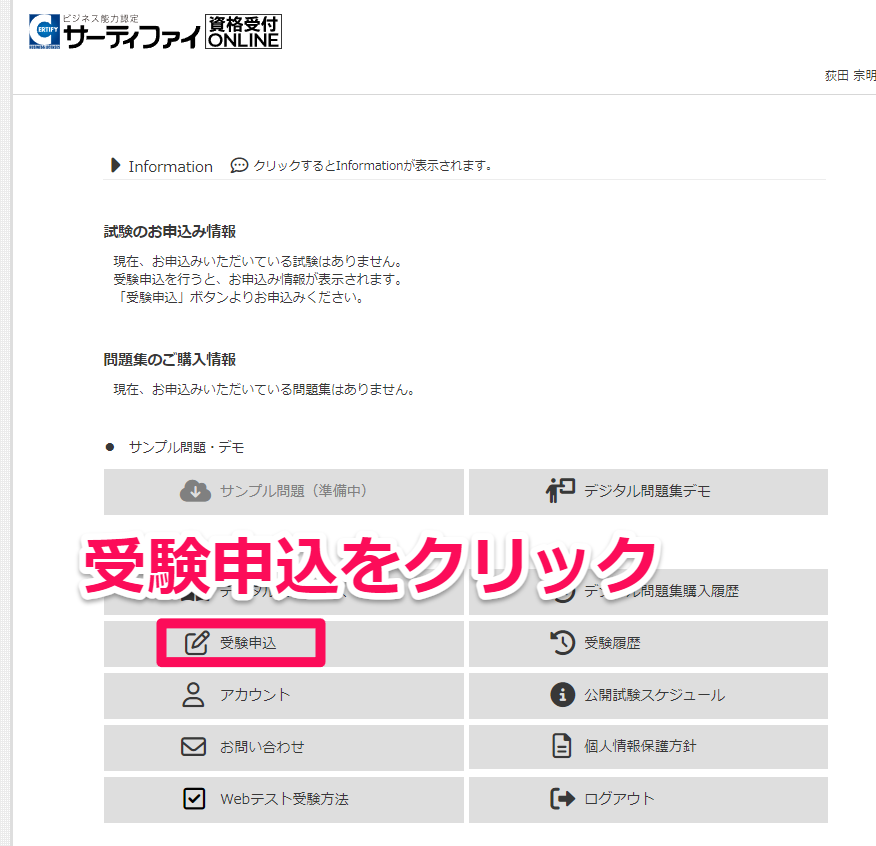The width and height of the screenshot is (876, 846).
Task: Select the 公開試験スケジュール label
Action: pos(654,695)
